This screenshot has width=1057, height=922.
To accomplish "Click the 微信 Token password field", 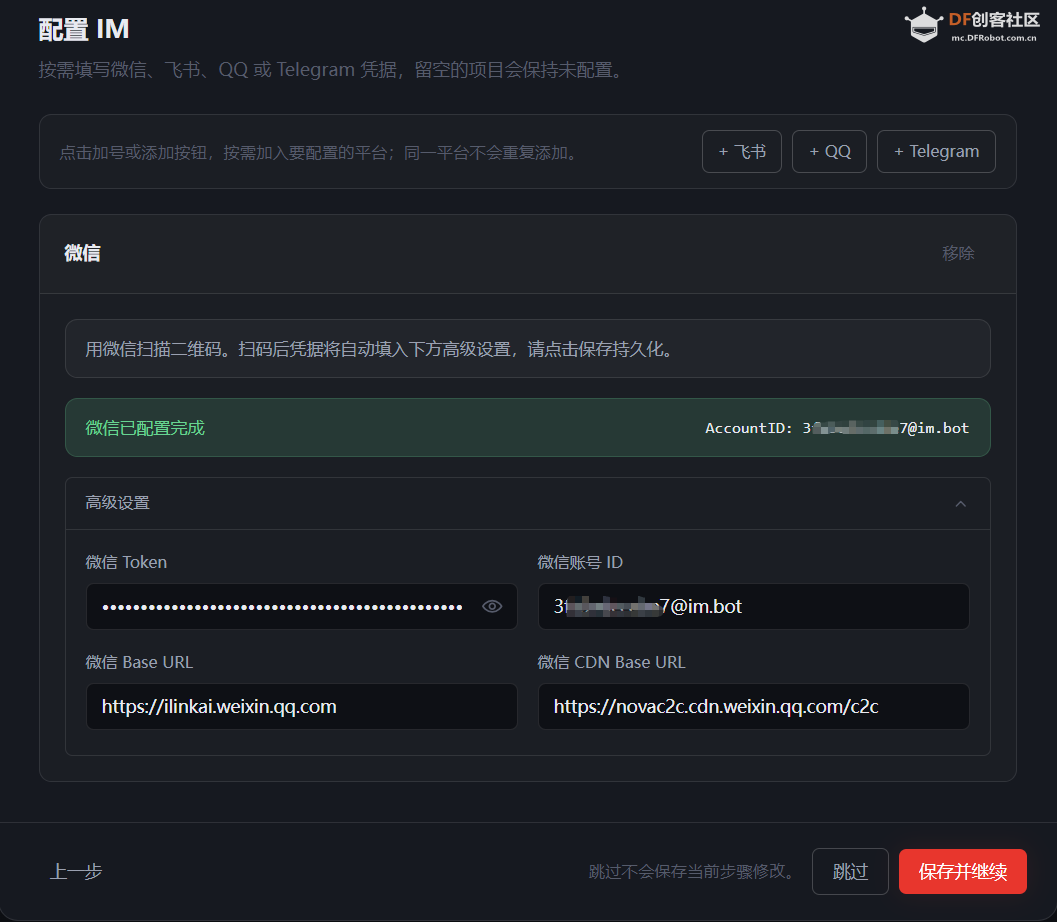I will pyautogui.click(x=301, y=607).
